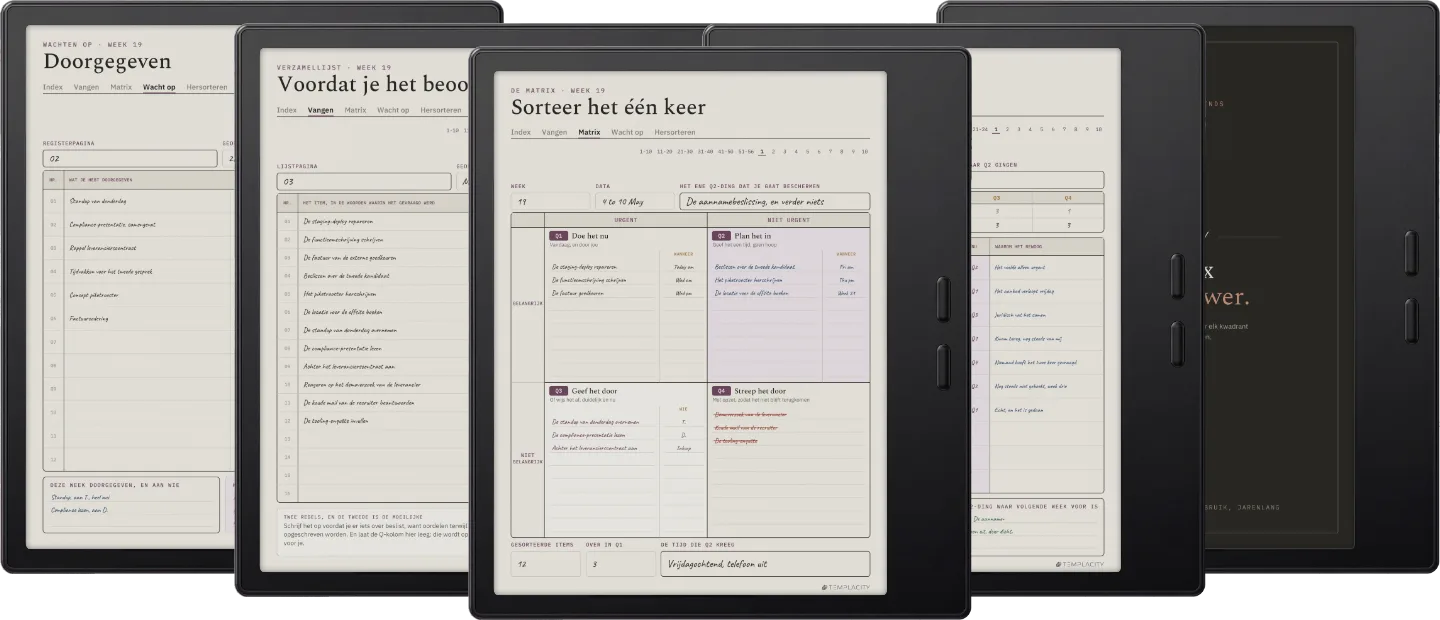Tap the Q1 badge beside 'Doe het nu'
The width and height of the screenshot is (1440, 620).
(559, 236)
